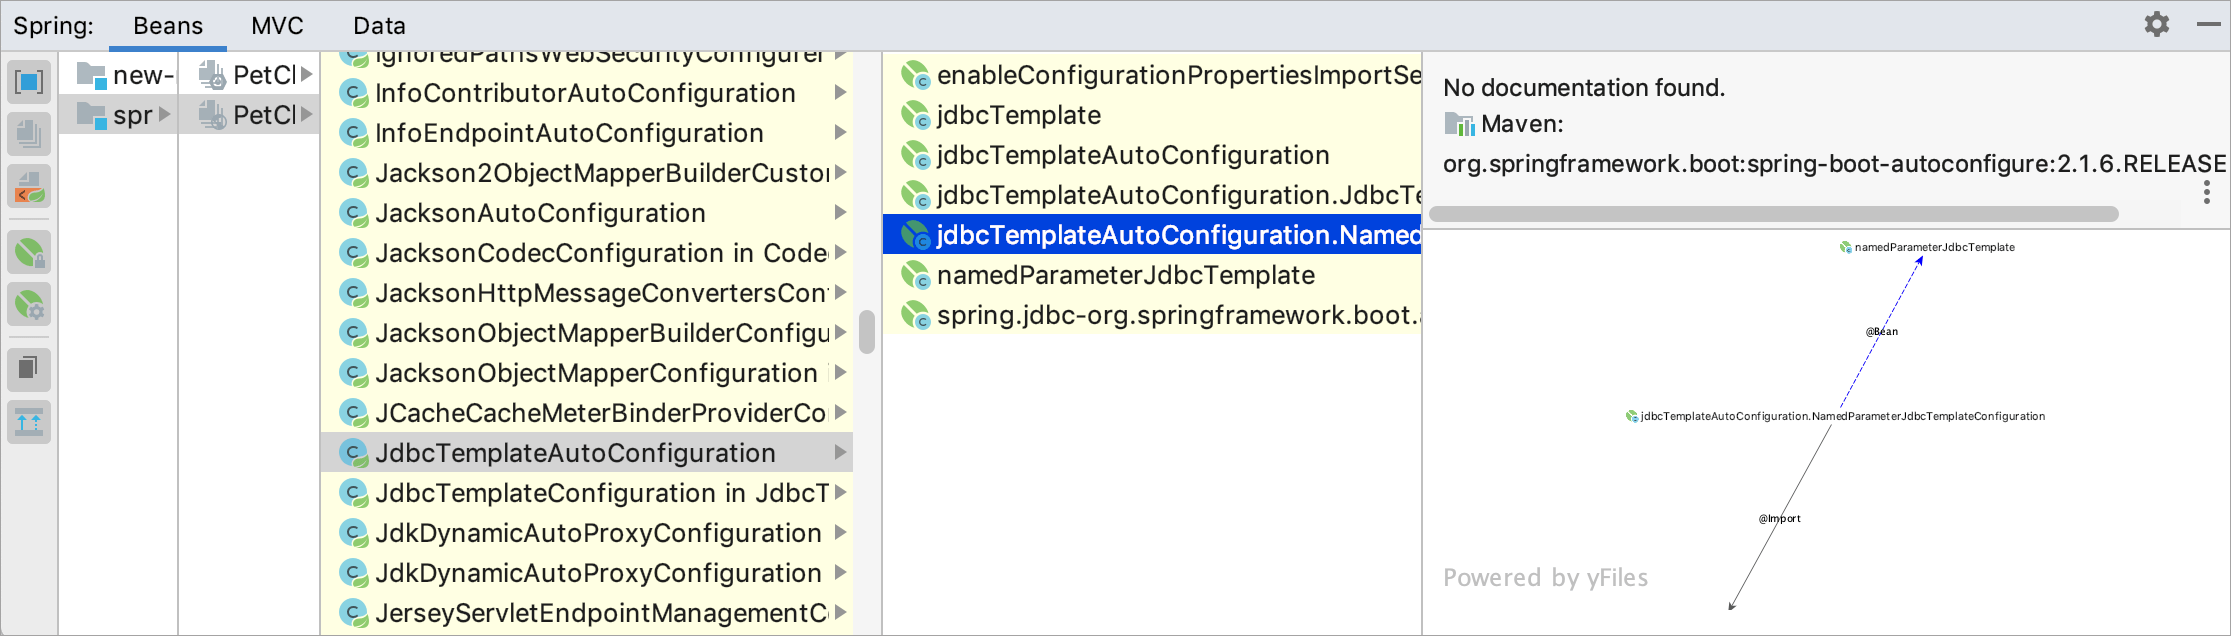Select jdbcTemplateAutoConfiguration bean

1152,155
